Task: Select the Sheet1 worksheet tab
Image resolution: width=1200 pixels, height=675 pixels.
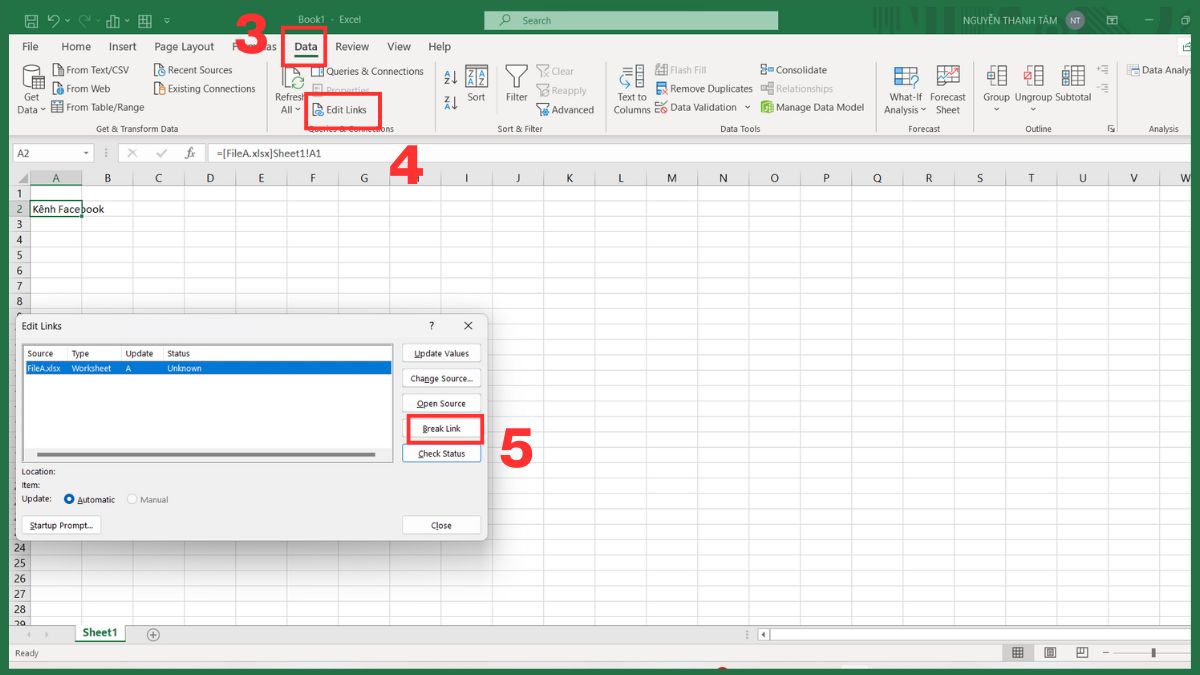Action: coord(100,632)
